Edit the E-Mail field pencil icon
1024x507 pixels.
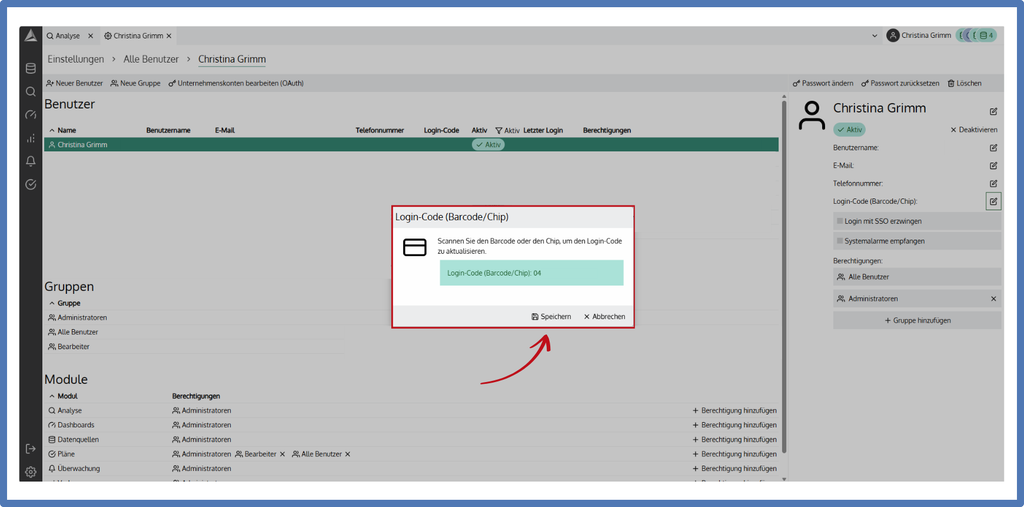click(x=993, y=165)
